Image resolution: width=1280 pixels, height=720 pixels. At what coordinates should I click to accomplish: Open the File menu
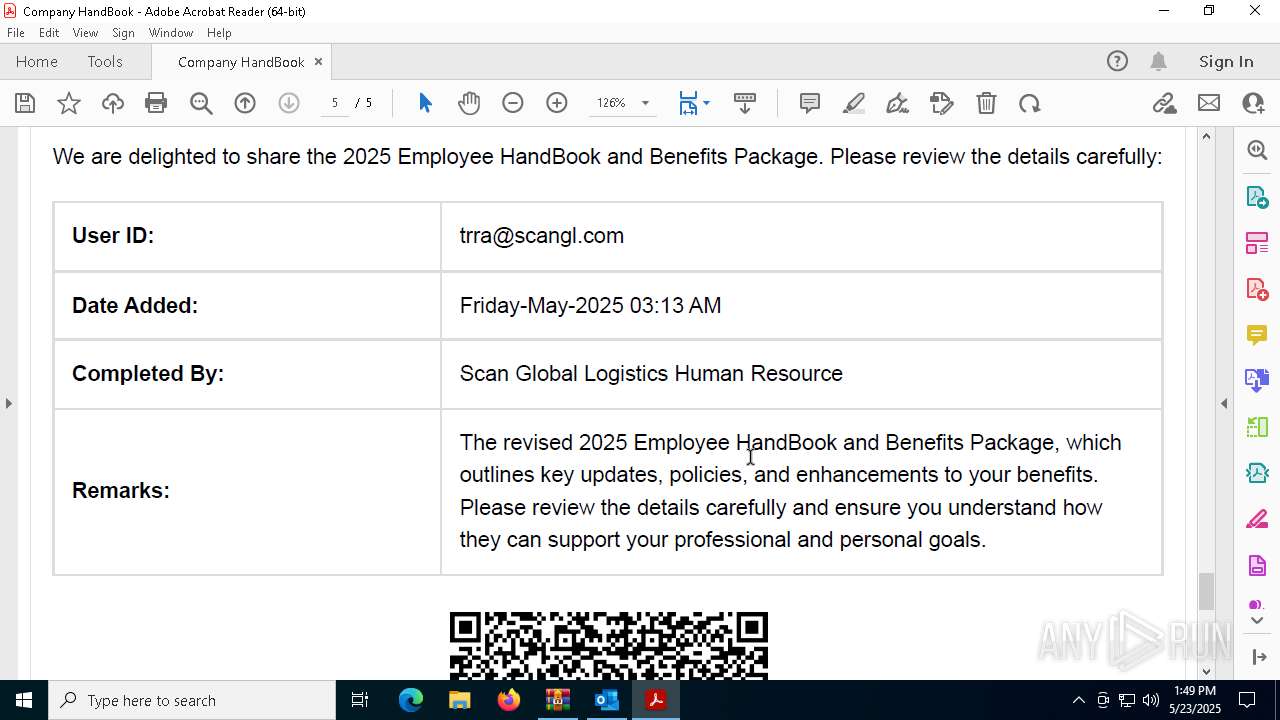[16, 32]
